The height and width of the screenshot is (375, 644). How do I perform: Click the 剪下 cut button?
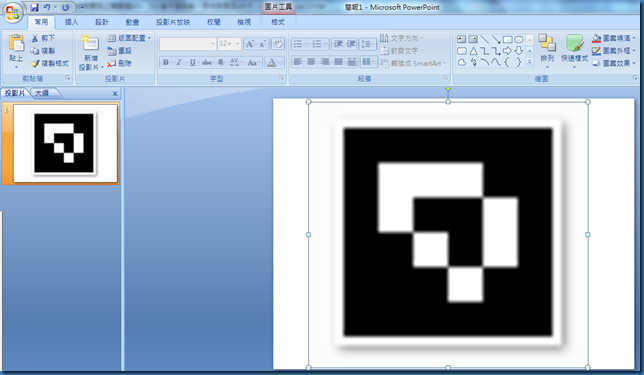[43, 38]
